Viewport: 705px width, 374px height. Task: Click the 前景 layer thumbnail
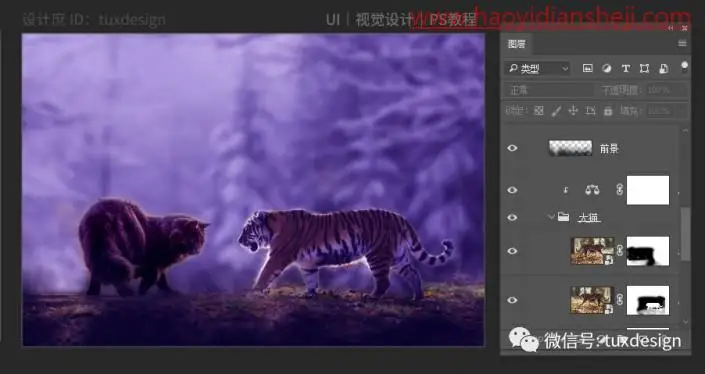click(x=570, y=147)
